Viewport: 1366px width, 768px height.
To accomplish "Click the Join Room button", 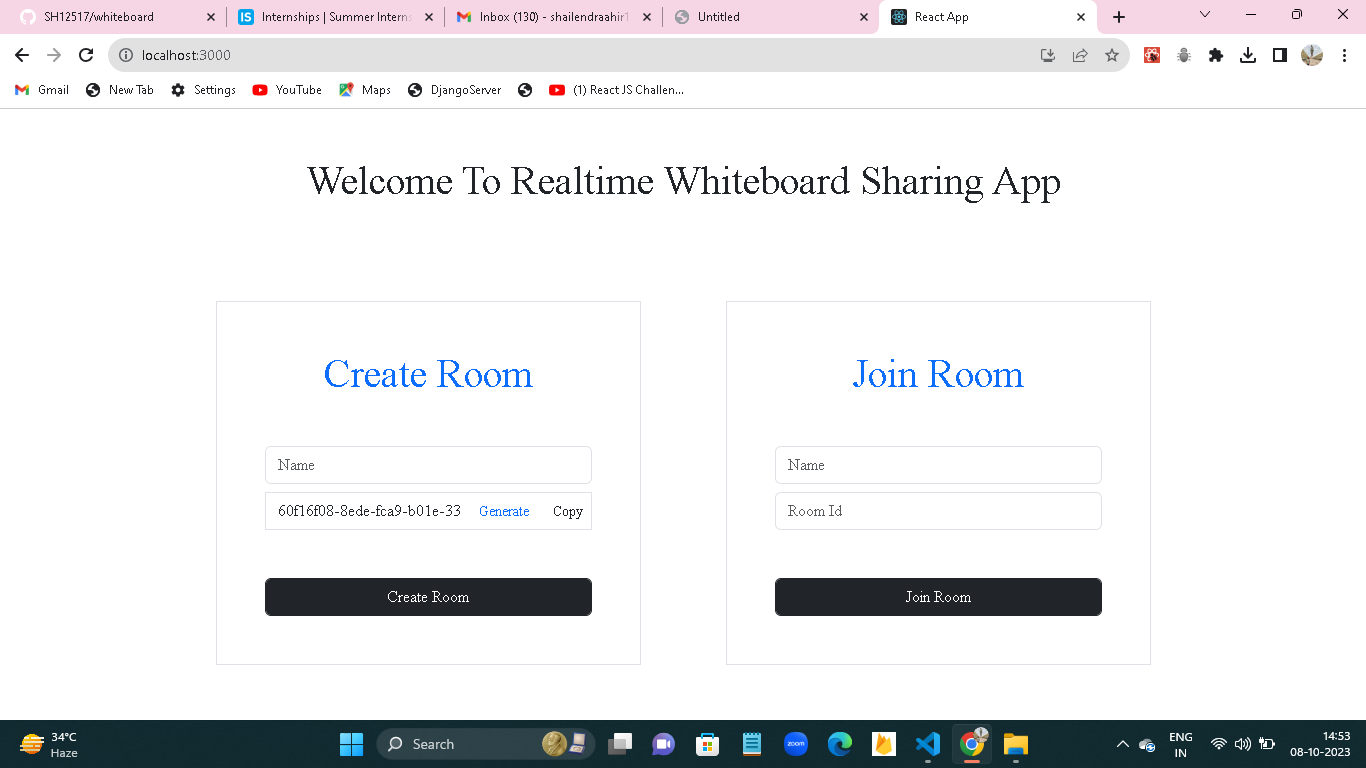I will (938, 597).
